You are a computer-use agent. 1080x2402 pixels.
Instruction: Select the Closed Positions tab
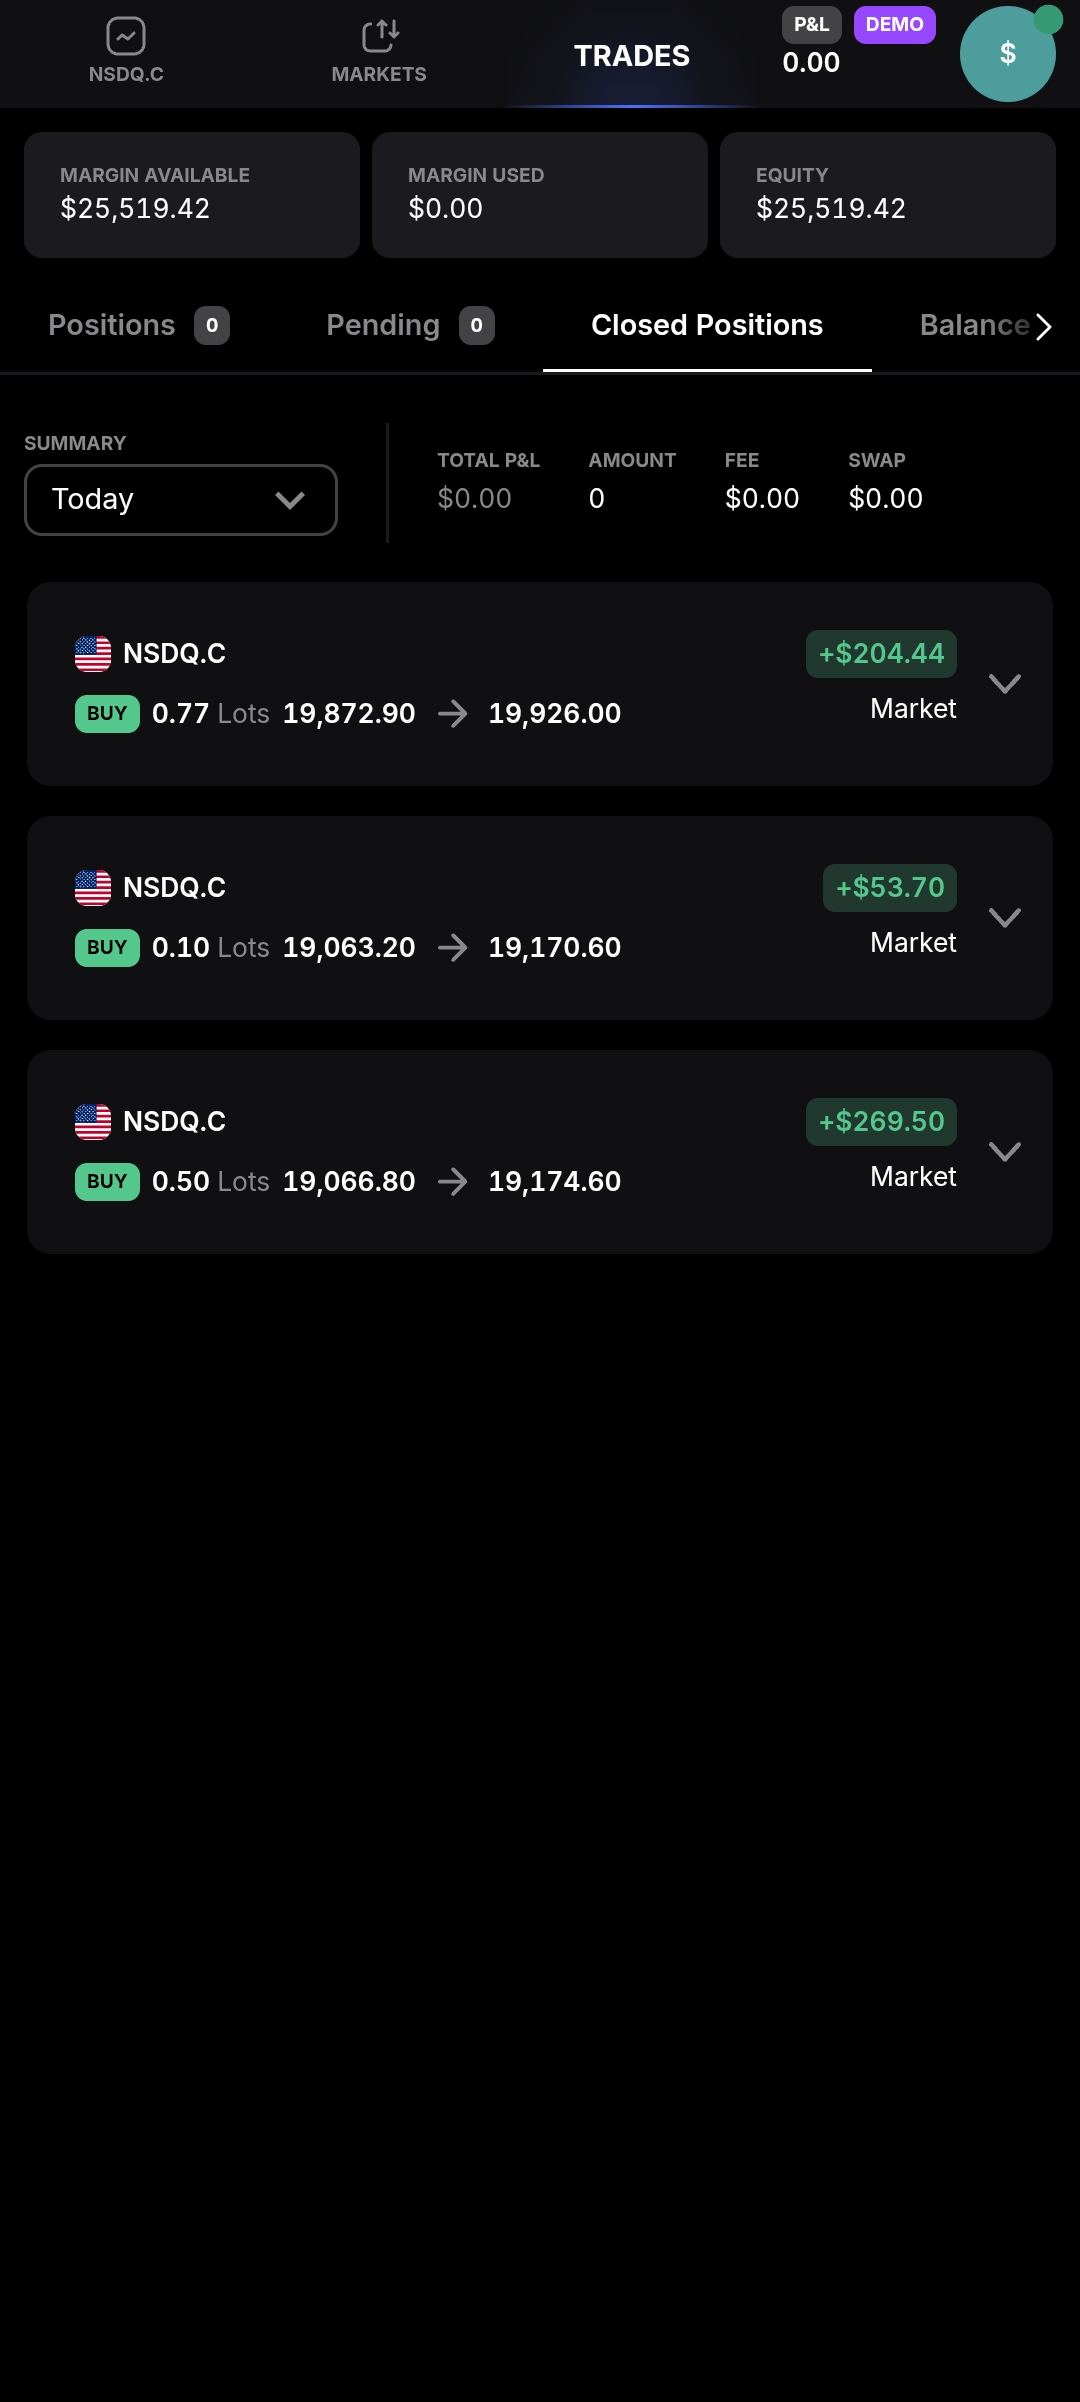point(707,326)
